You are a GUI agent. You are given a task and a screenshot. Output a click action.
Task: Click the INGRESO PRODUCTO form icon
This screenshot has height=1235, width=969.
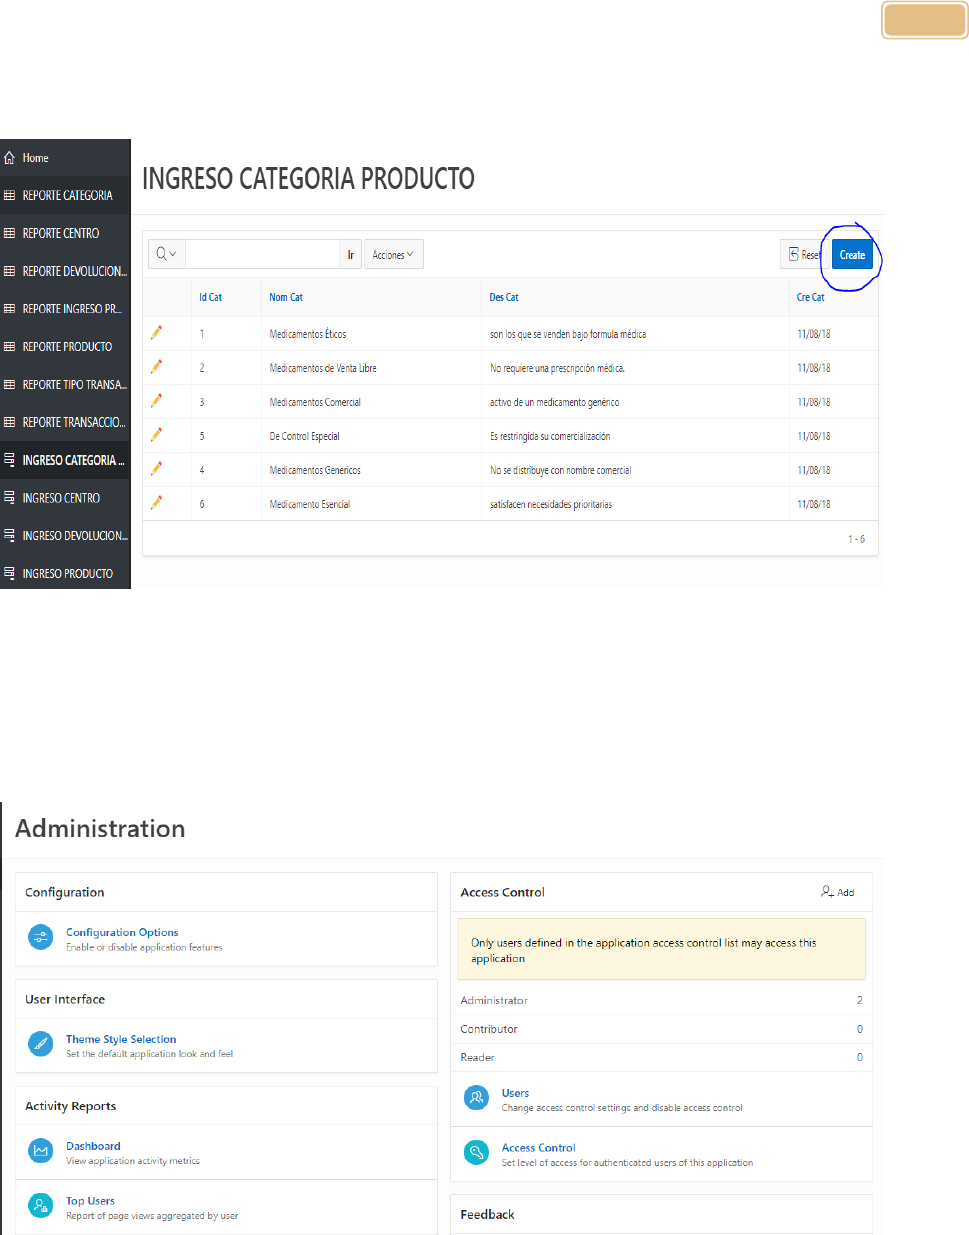coord(10,574)
